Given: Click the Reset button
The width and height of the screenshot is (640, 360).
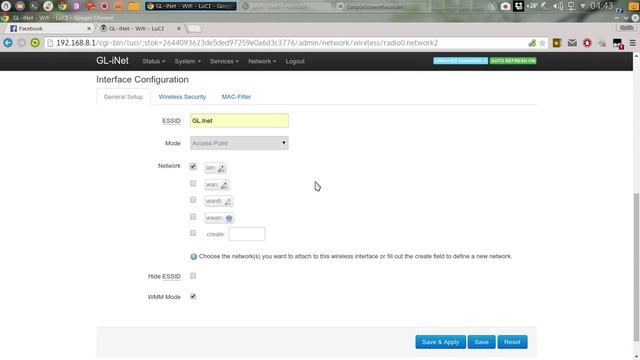Looking at the screenshot, I should (x=512, y=342).
